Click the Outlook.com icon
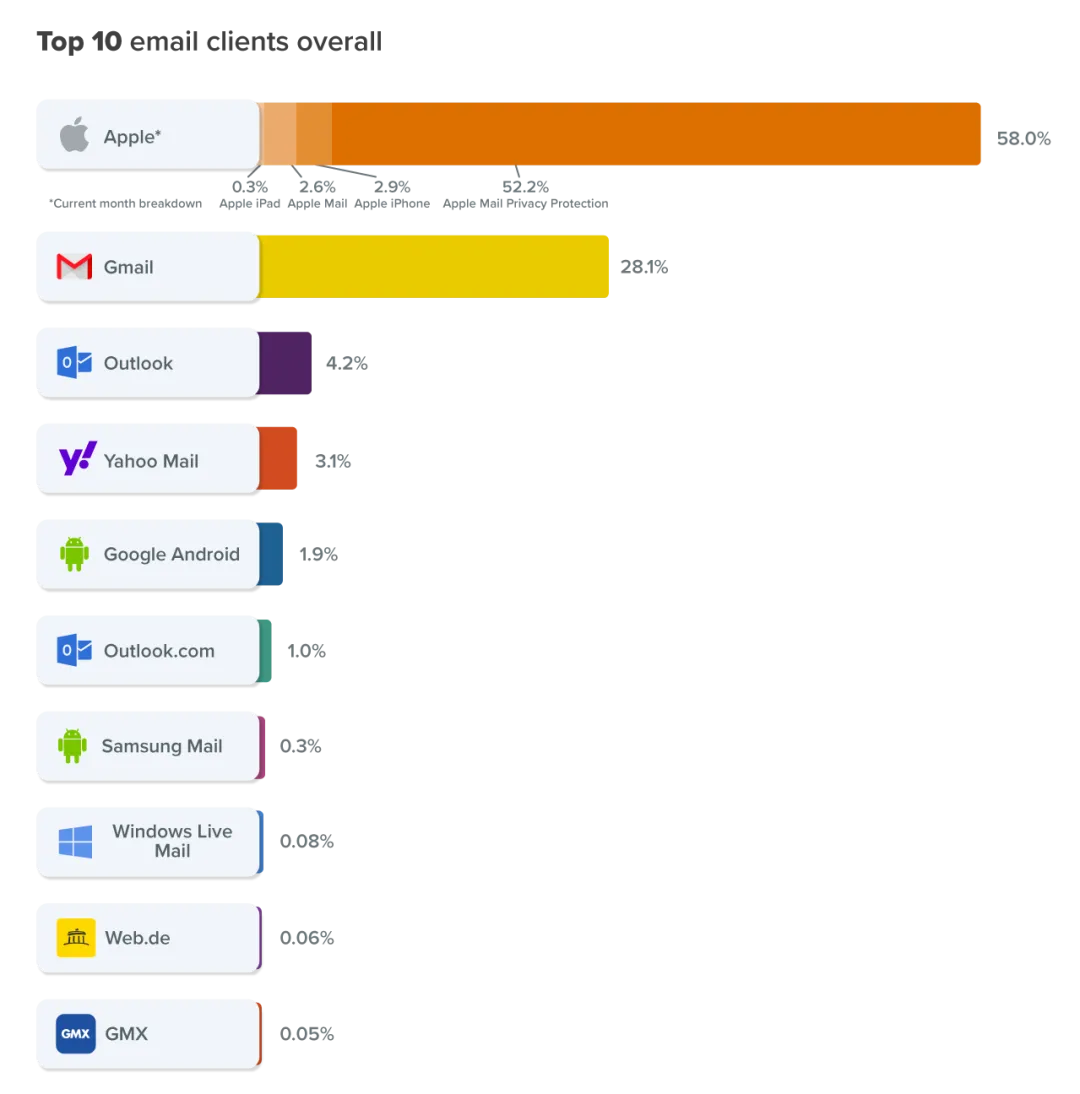 click(x=74, y=650)
